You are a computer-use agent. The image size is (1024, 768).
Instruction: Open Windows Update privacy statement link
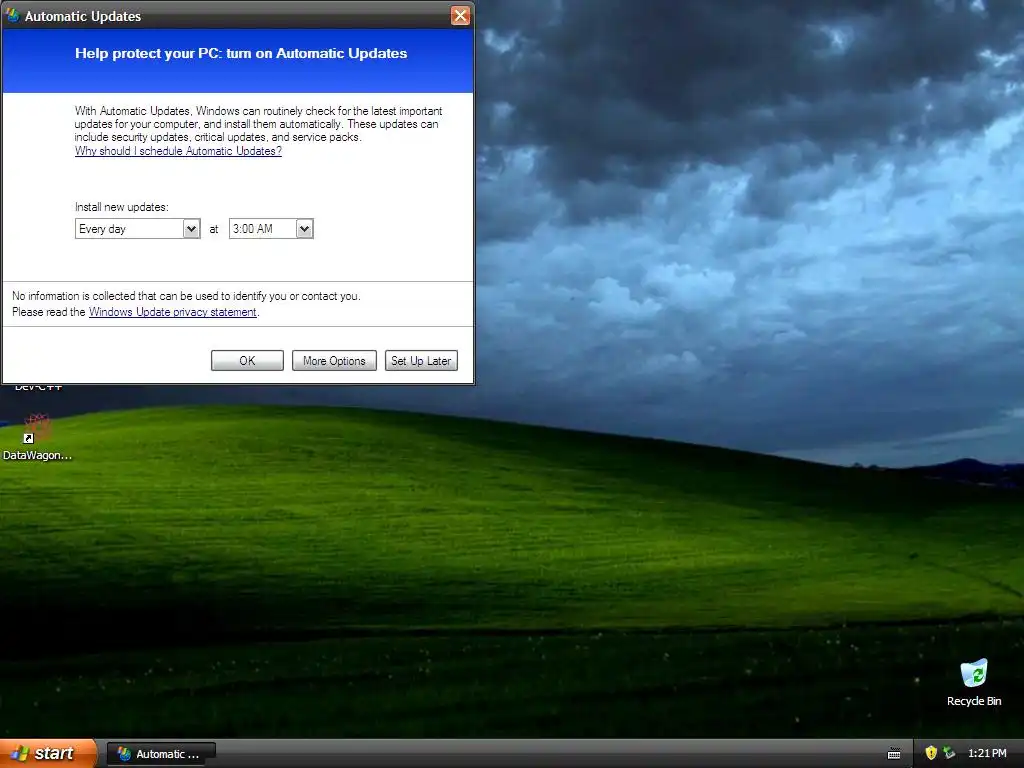(172, 312)
